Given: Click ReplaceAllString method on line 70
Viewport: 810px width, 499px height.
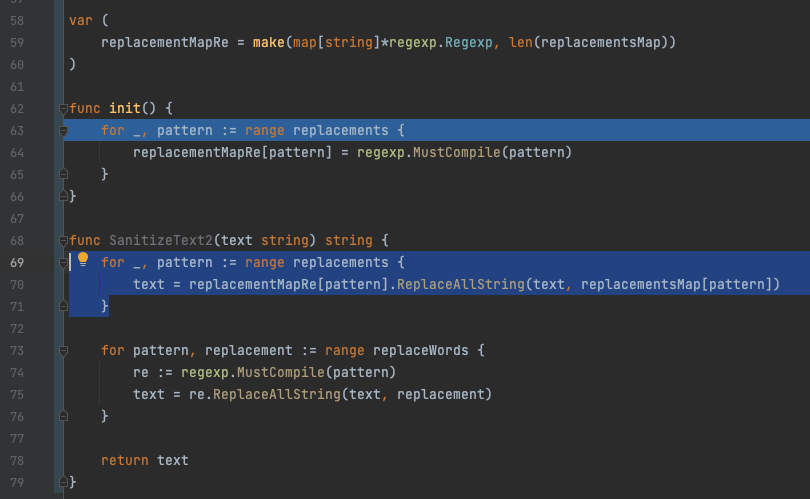Looking at the screenshot, I should [462, 284].
